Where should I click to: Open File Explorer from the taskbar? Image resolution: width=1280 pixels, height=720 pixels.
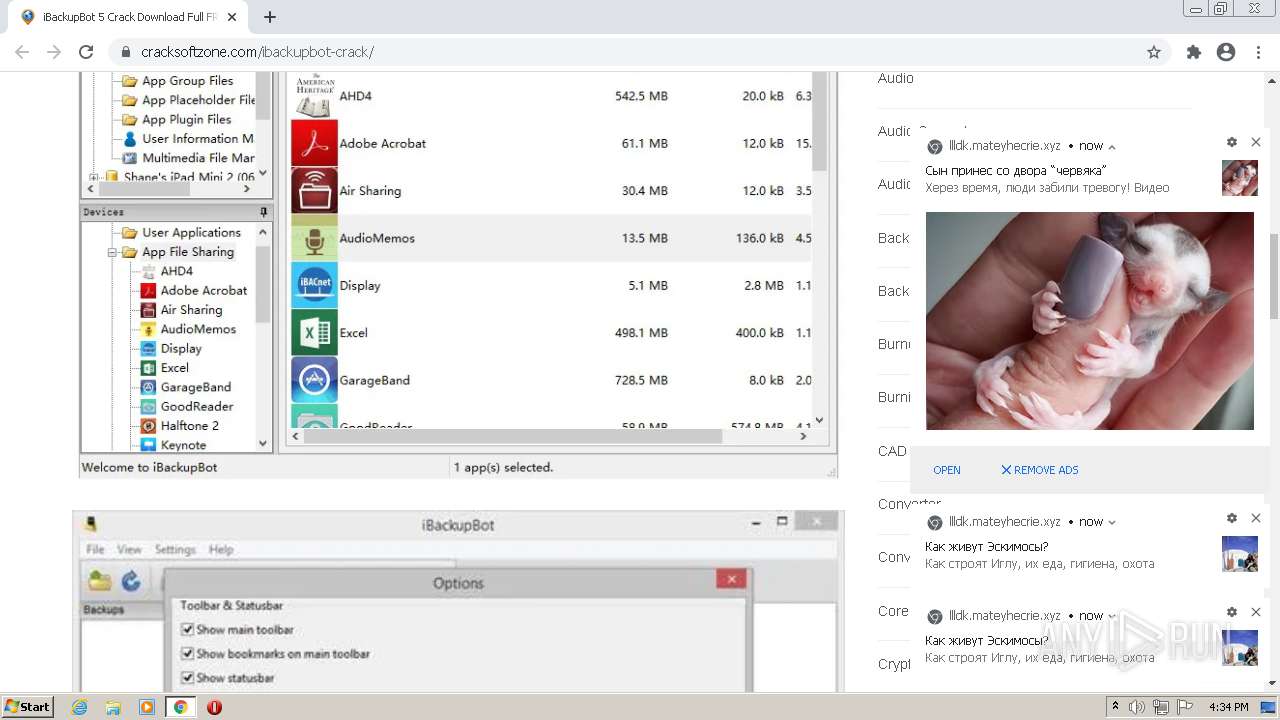click(x=113, y=707)
